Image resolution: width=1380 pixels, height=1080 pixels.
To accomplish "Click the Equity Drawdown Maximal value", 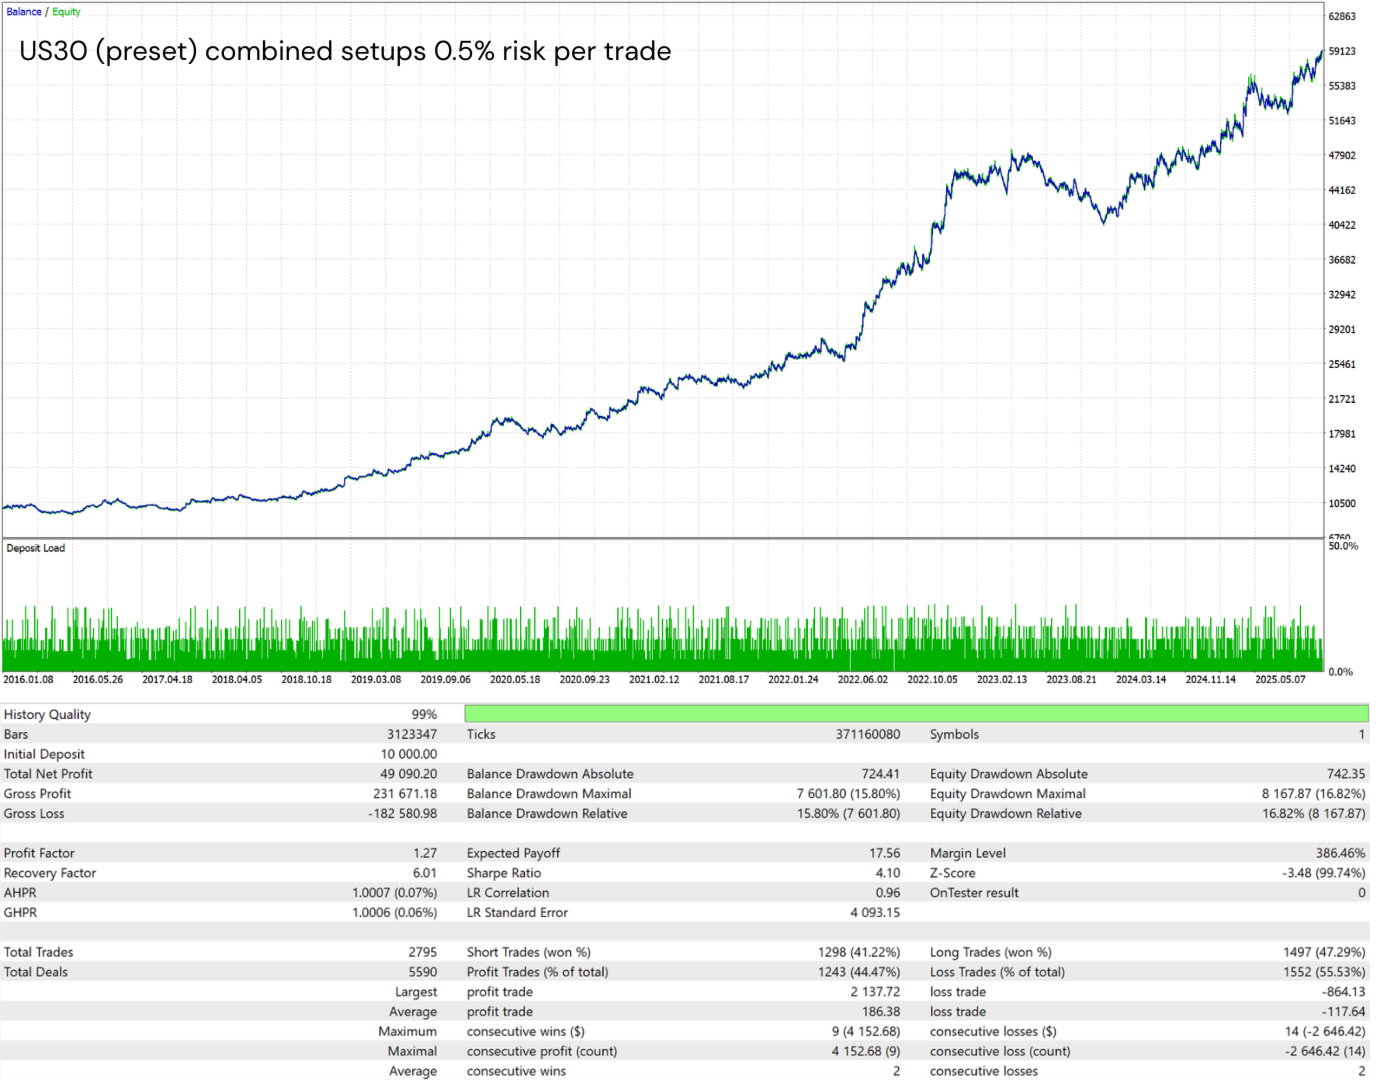I will pos(1313,794).
